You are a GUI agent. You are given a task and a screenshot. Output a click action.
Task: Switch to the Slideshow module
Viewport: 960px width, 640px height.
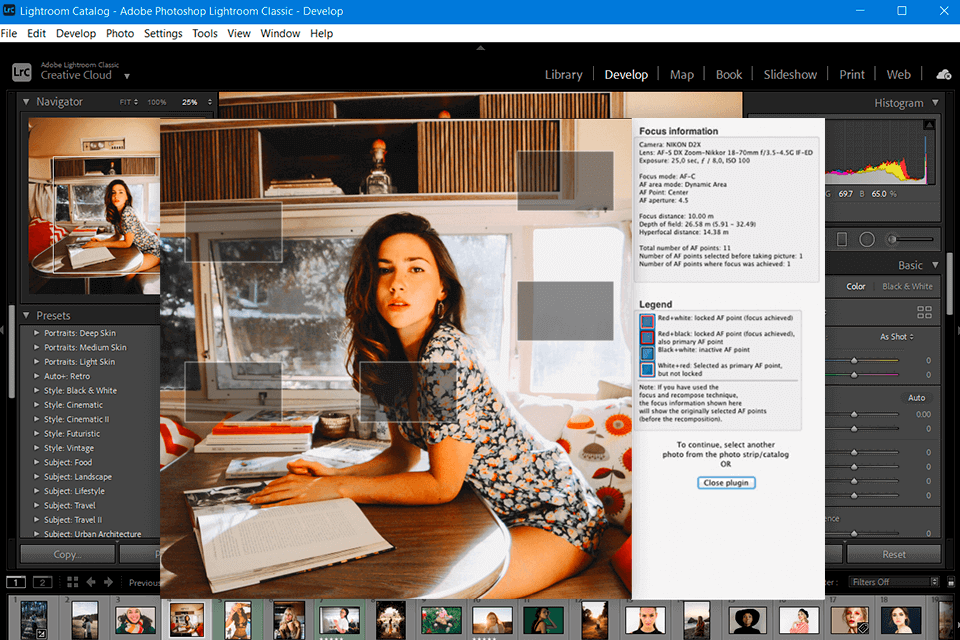pyautogui.click(x=790, y=75)
